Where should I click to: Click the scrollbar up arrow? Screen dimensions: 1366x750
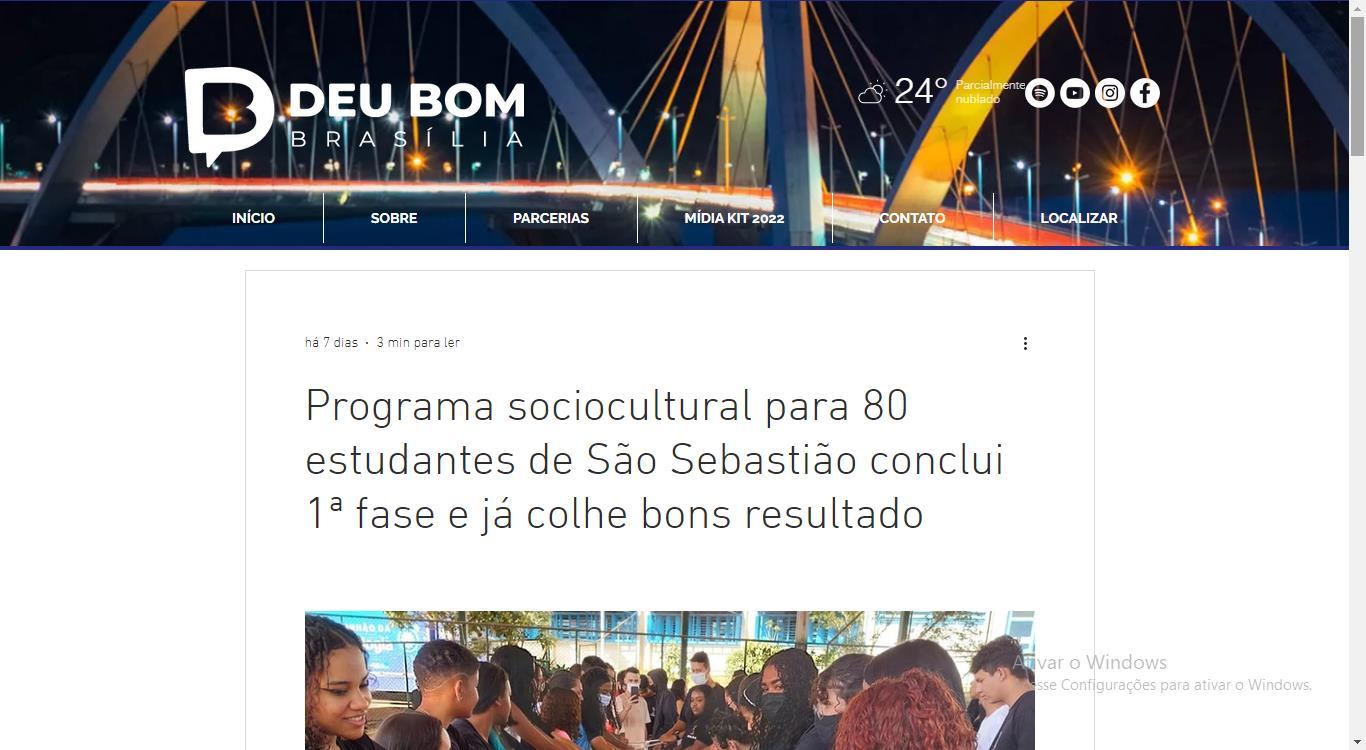pyautogui.click(x=1357, y=8)
